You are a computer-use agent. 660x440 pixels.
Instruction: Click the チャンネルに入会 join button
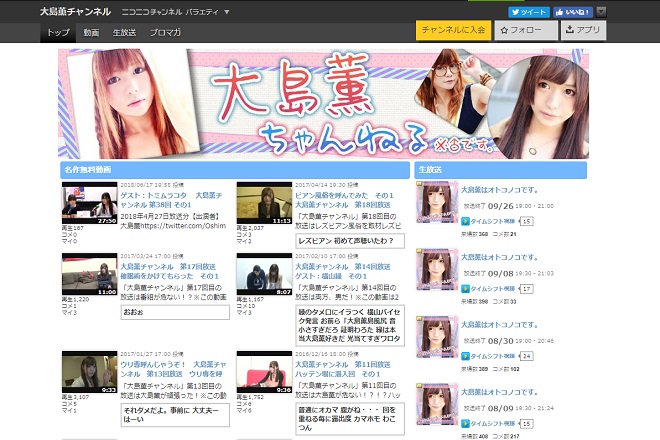[x=453, y=30]
